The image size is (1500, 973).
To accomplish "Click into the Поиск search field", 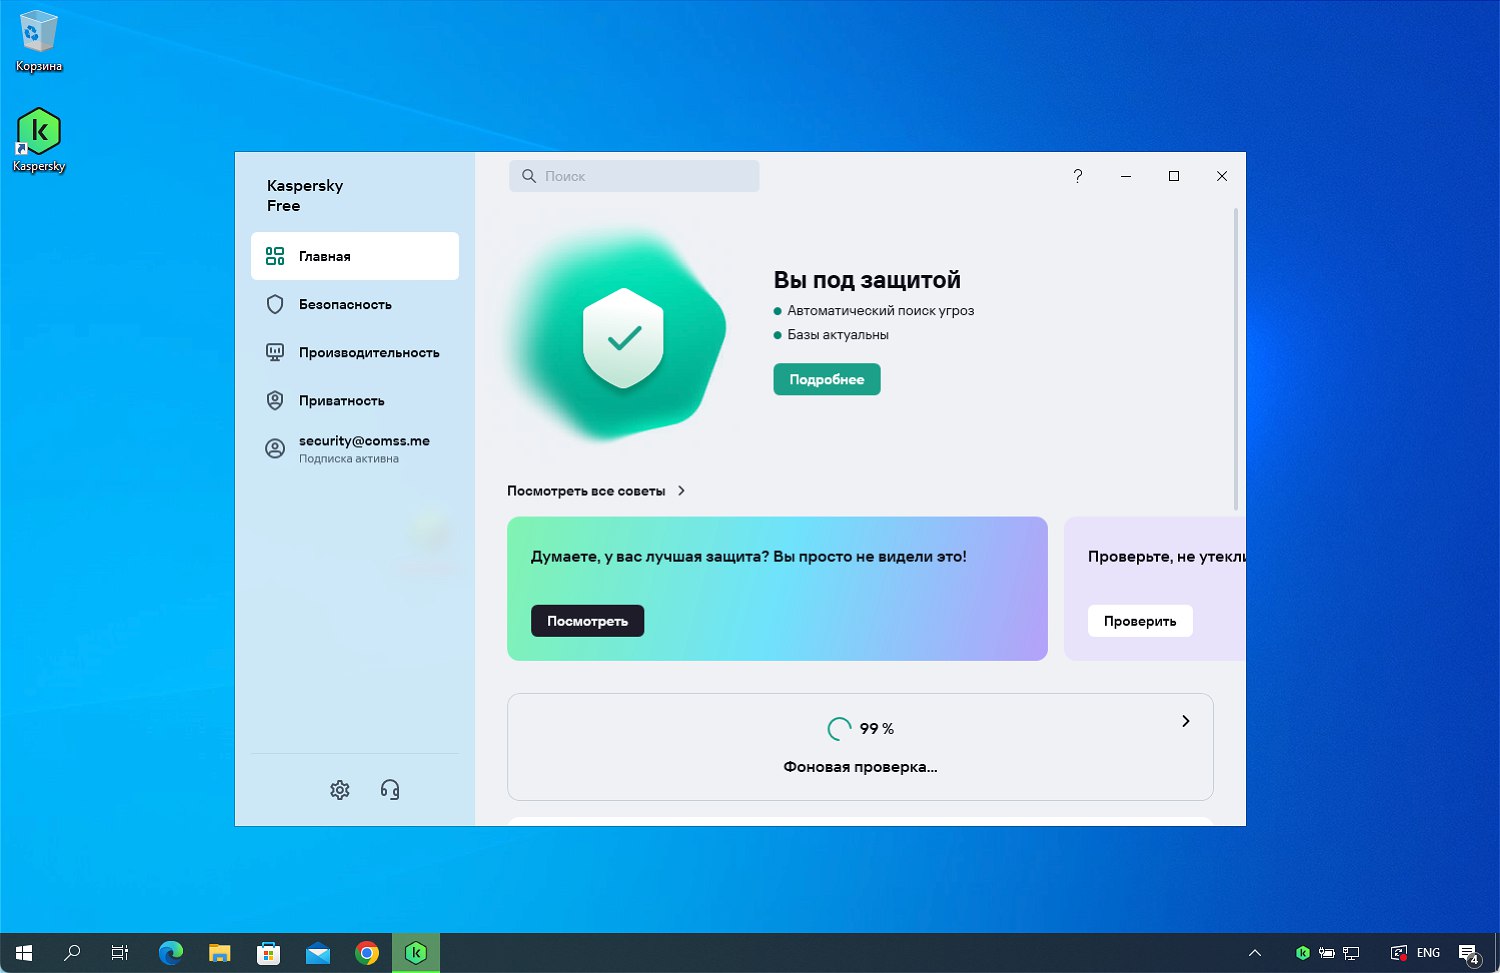I will click(634, 176).
